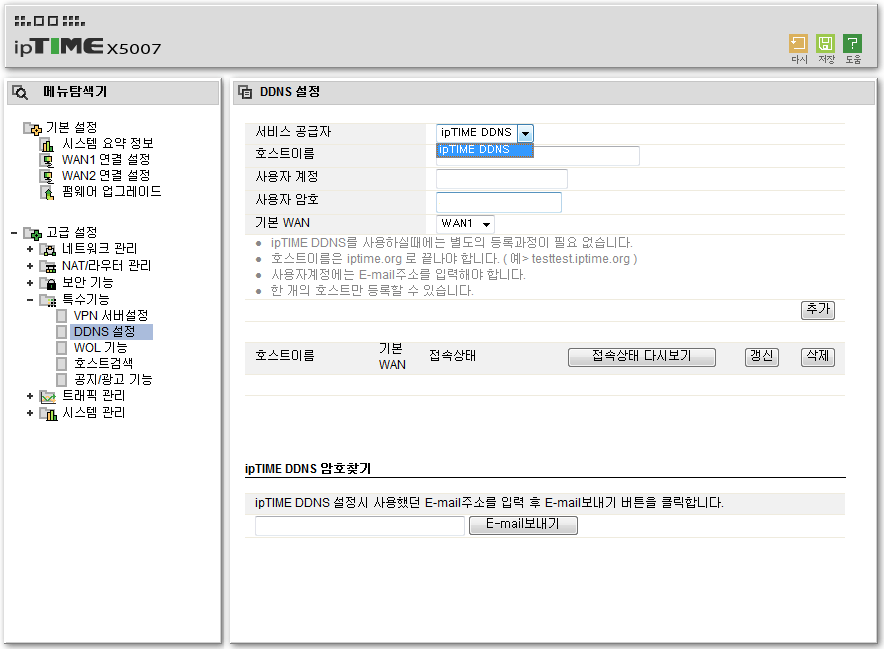Click the 기본 설정 folder icon

tap(32, 128)
